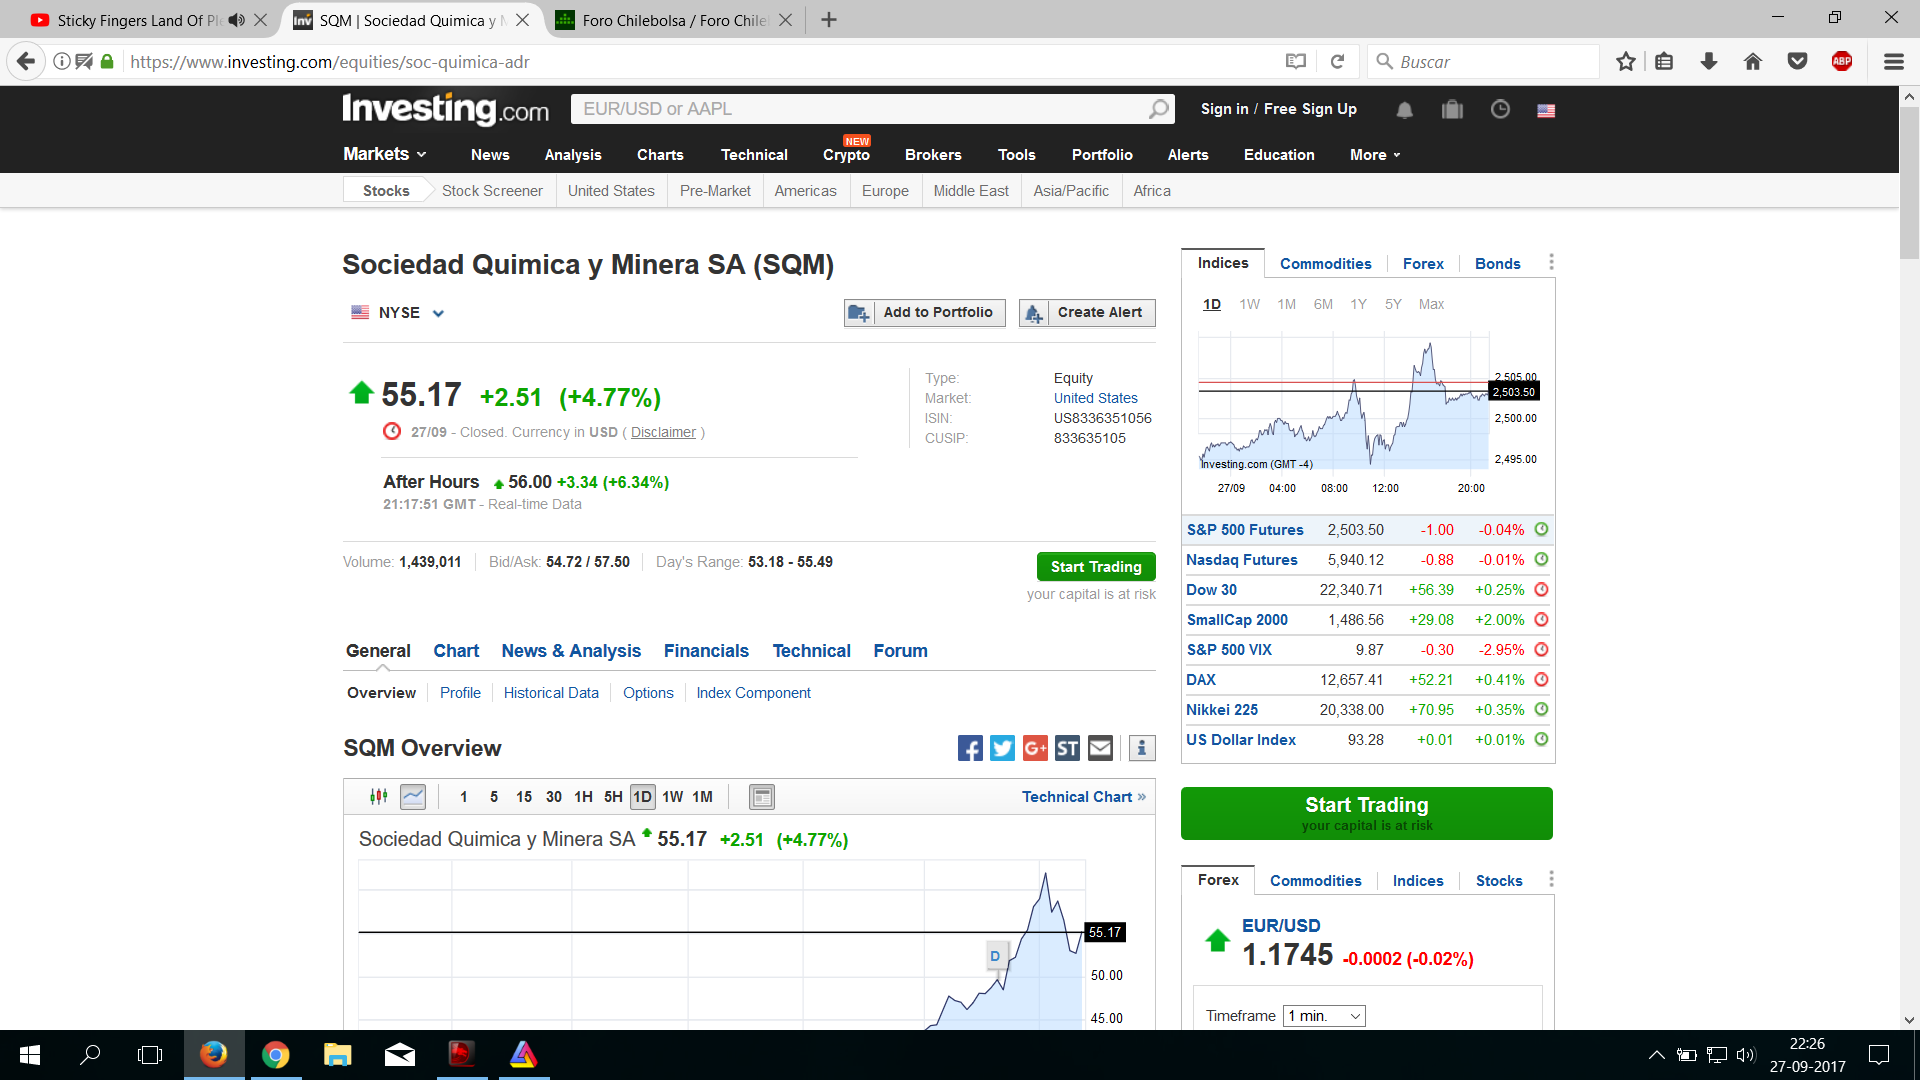The image size is (1920, 1080).
Task: Open the Forex widget options dots
Action: click(x=1551, y=879)
